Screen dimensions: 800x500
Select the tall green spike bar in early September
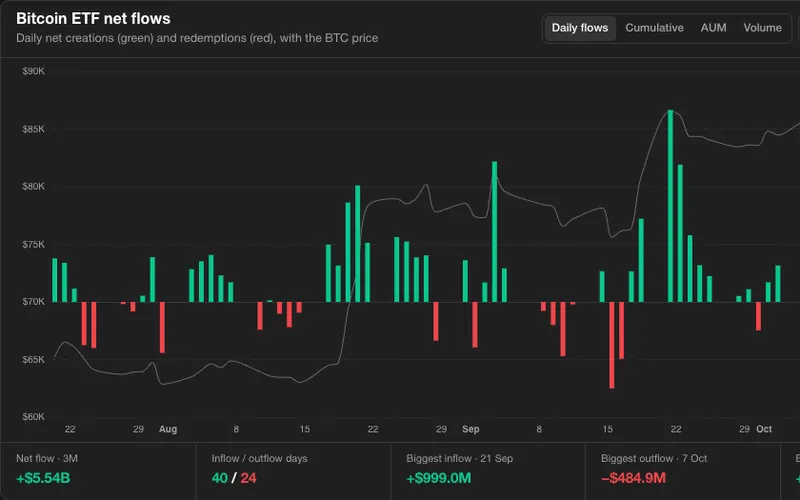494,232
